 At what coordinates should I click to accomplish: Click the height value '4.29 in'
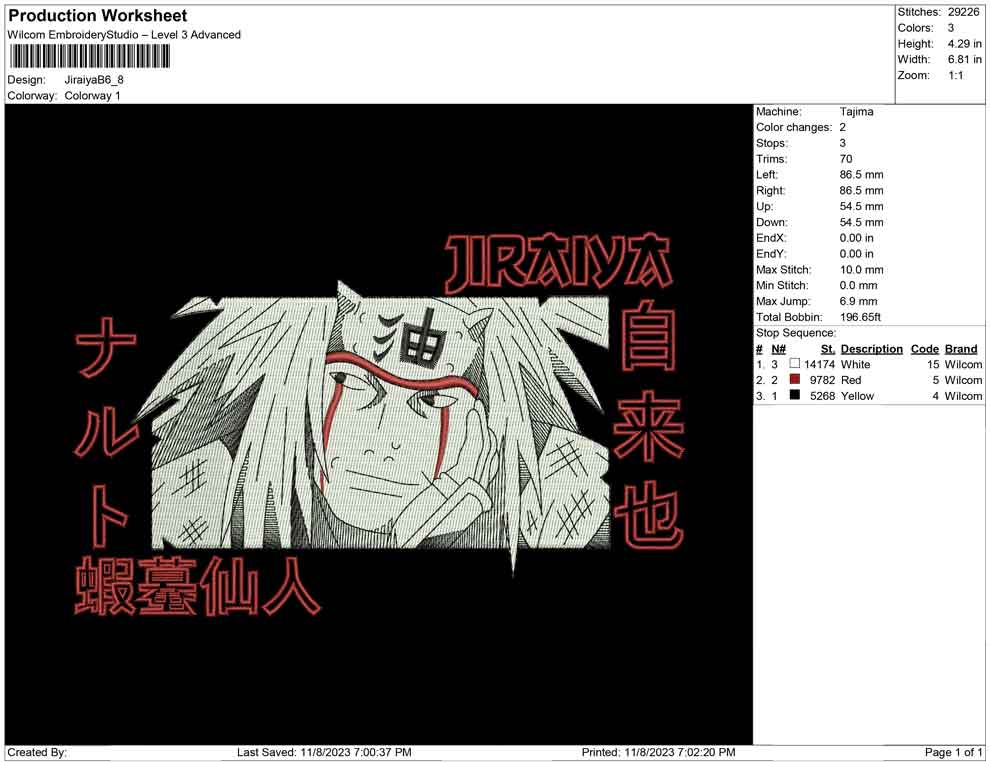(x=964, y=44)
